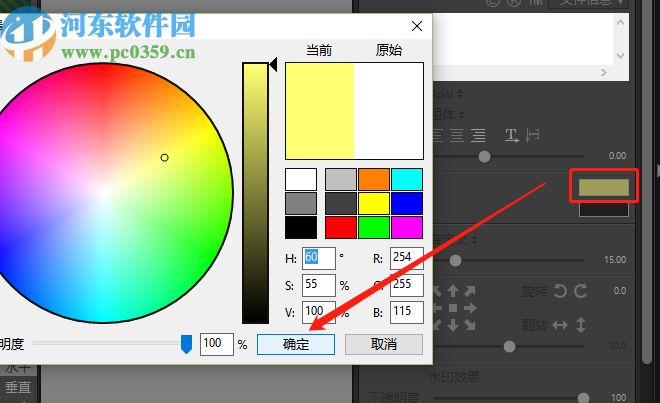660x403 pixels.
Task: Pick the black preset swatch
Action: pos(301,227)
